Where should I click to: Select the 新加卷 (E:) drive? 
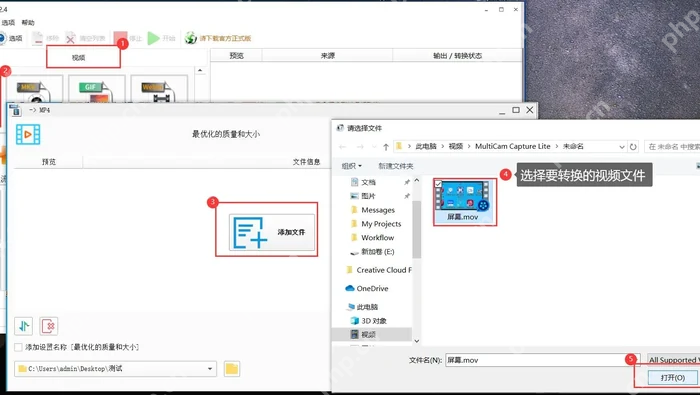pyautogui.click(x=377, y=252)
